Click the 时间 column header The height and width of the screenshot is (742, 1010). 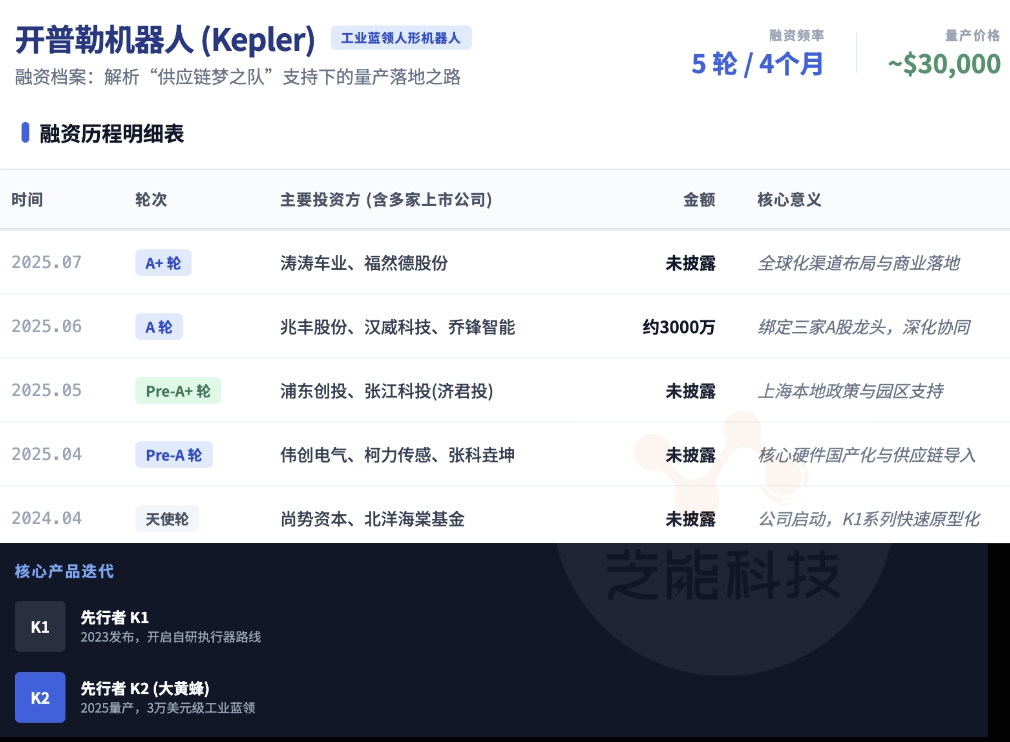pyautogui.click(x=28, y=200)
